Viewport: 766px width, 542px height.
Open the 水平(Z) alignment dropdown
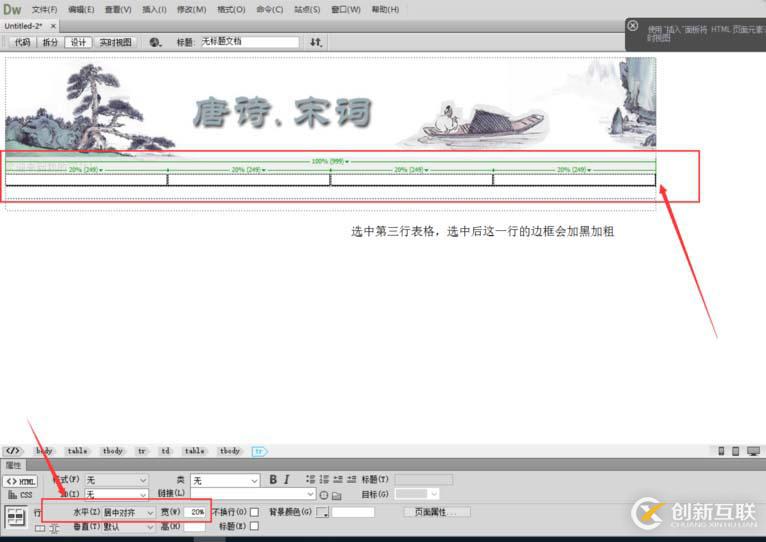(128, 512)
